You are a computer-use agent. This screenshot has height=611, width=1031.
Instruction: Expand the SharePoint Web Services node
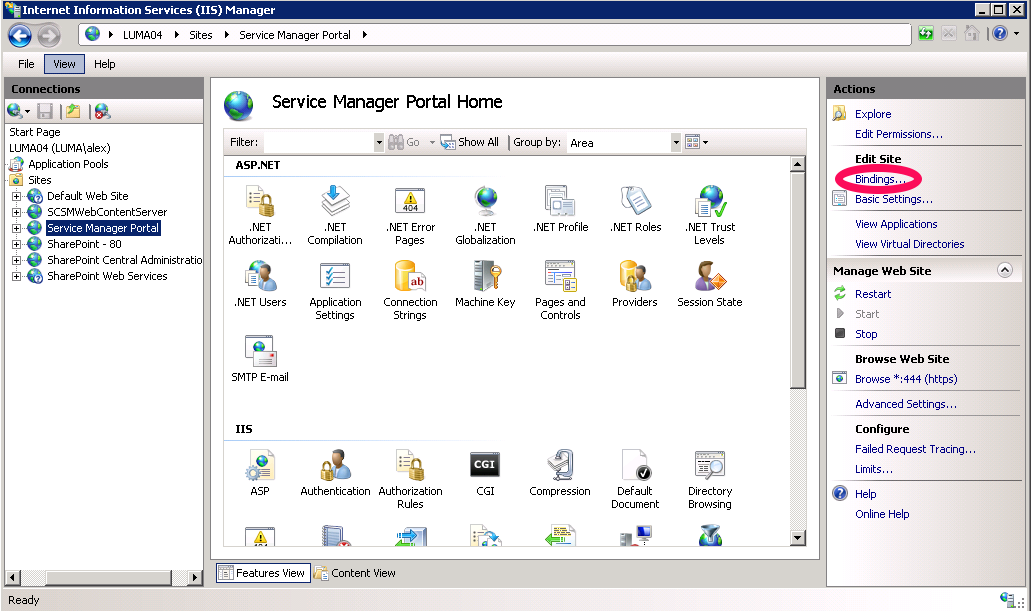(16, 276)
